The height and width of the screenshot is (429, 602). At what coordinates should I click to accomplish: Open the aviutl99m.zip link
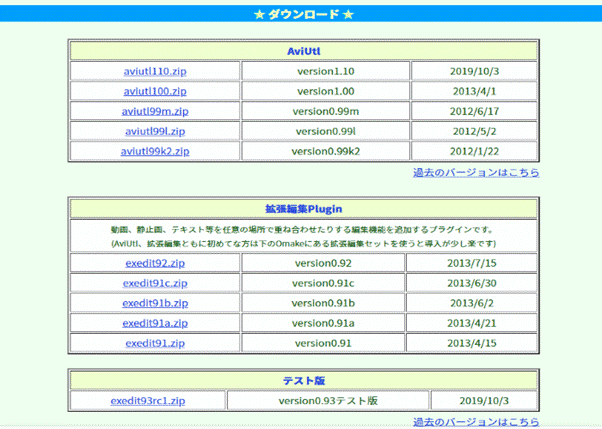(x=155, y=112)
